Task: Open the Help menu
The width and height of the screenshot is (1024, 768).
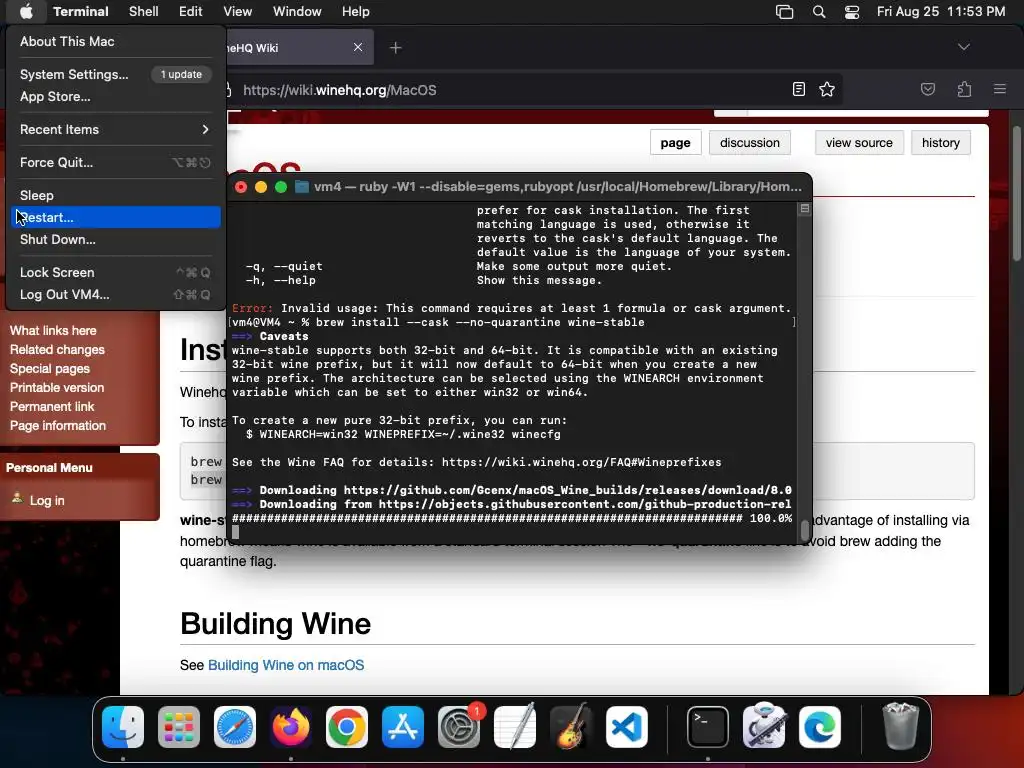Action: click(356, 12)
